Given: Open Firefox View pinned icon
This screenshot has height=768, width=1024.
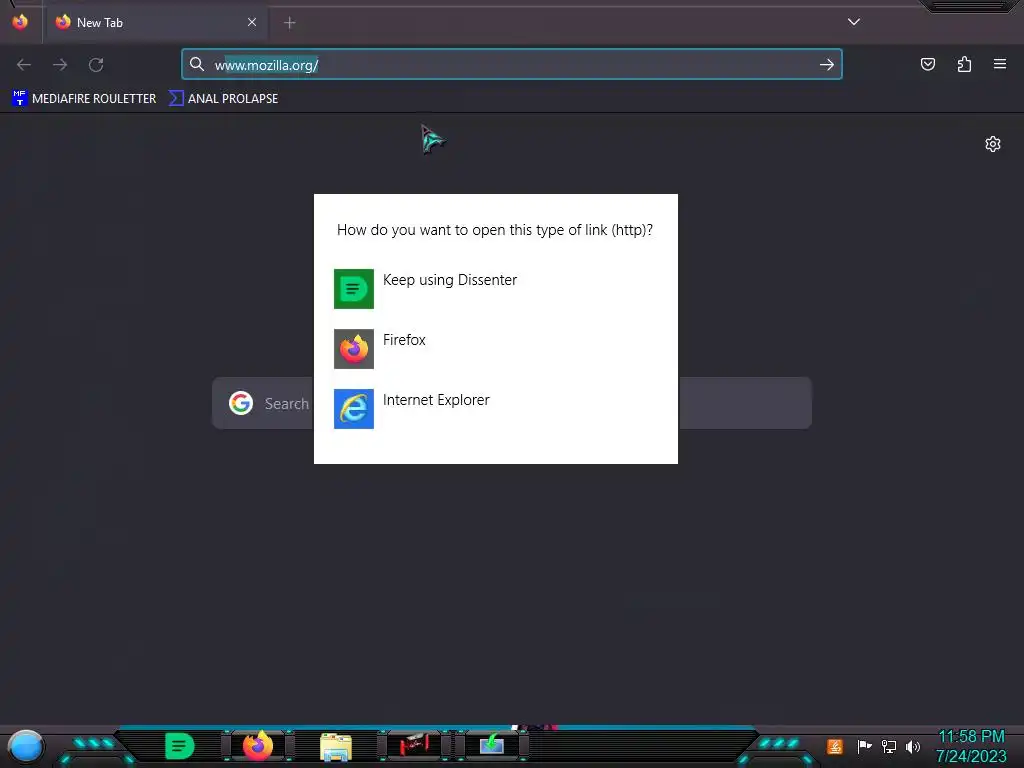Looking at the screenshot, I should 20,22.
